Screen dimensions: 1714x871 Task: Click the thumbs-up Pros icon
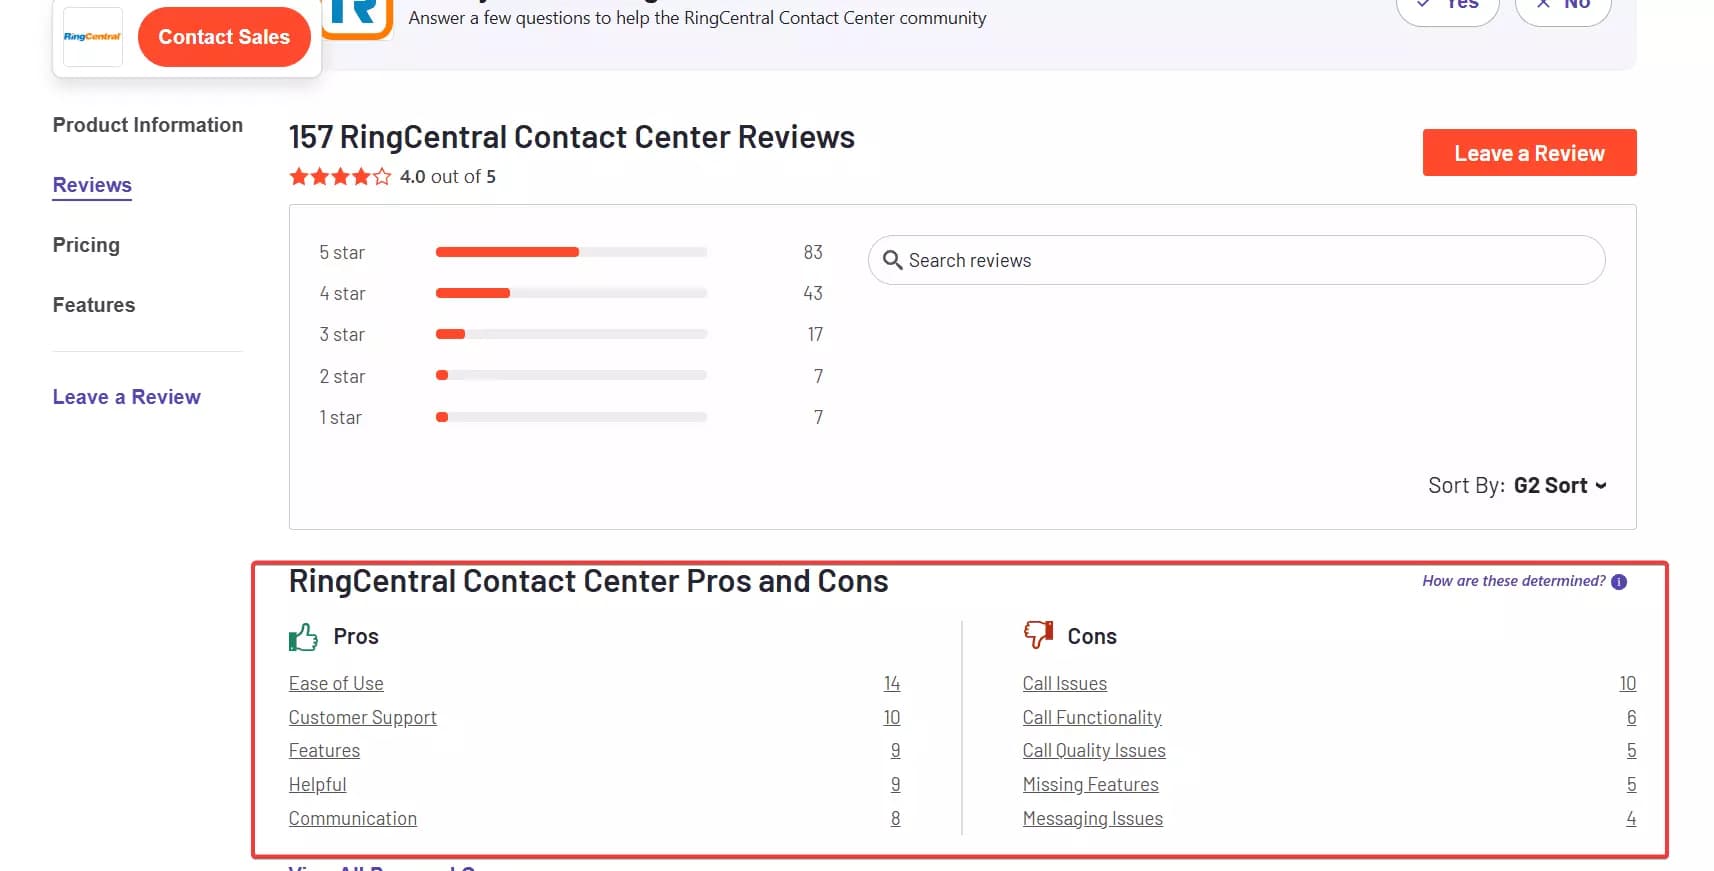(303, 636)
